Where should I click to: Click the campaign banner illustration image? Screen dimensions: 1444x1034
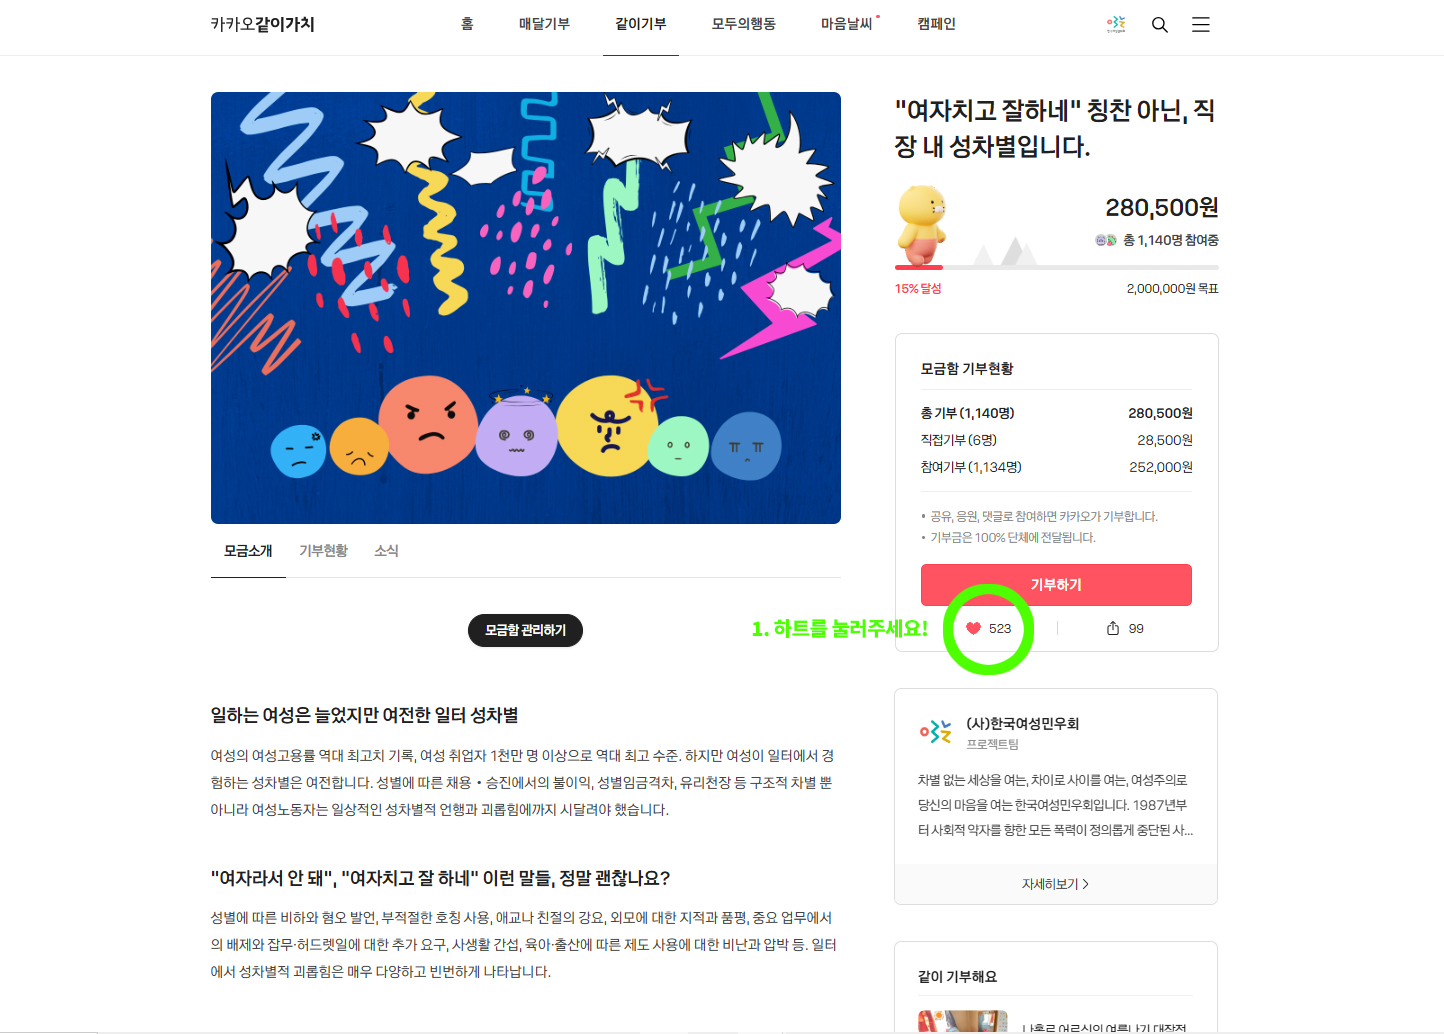pyautogui.click(x=526, y=308)
